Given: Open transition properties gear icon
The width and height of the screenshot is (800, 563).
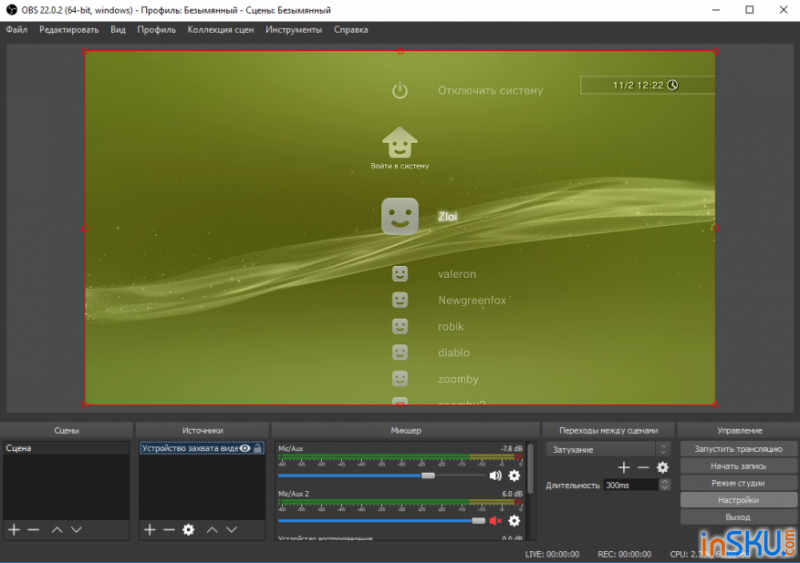Looking at the screenshot, I should (x=662, y=467).
